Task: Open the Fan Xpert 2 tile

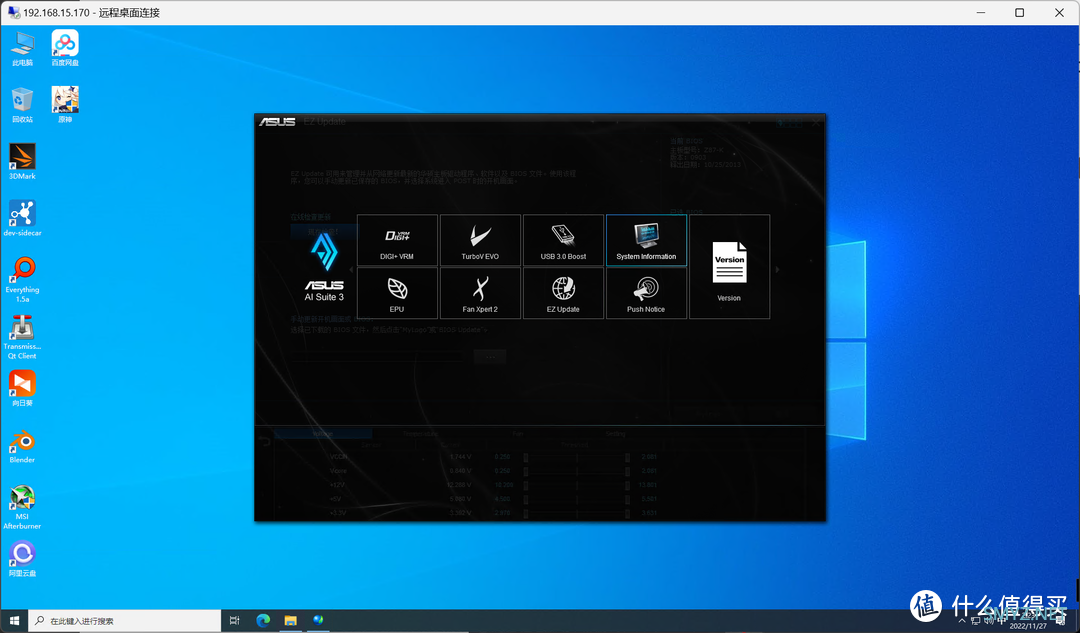Action: pyautogui.click(x=480, y=293)
